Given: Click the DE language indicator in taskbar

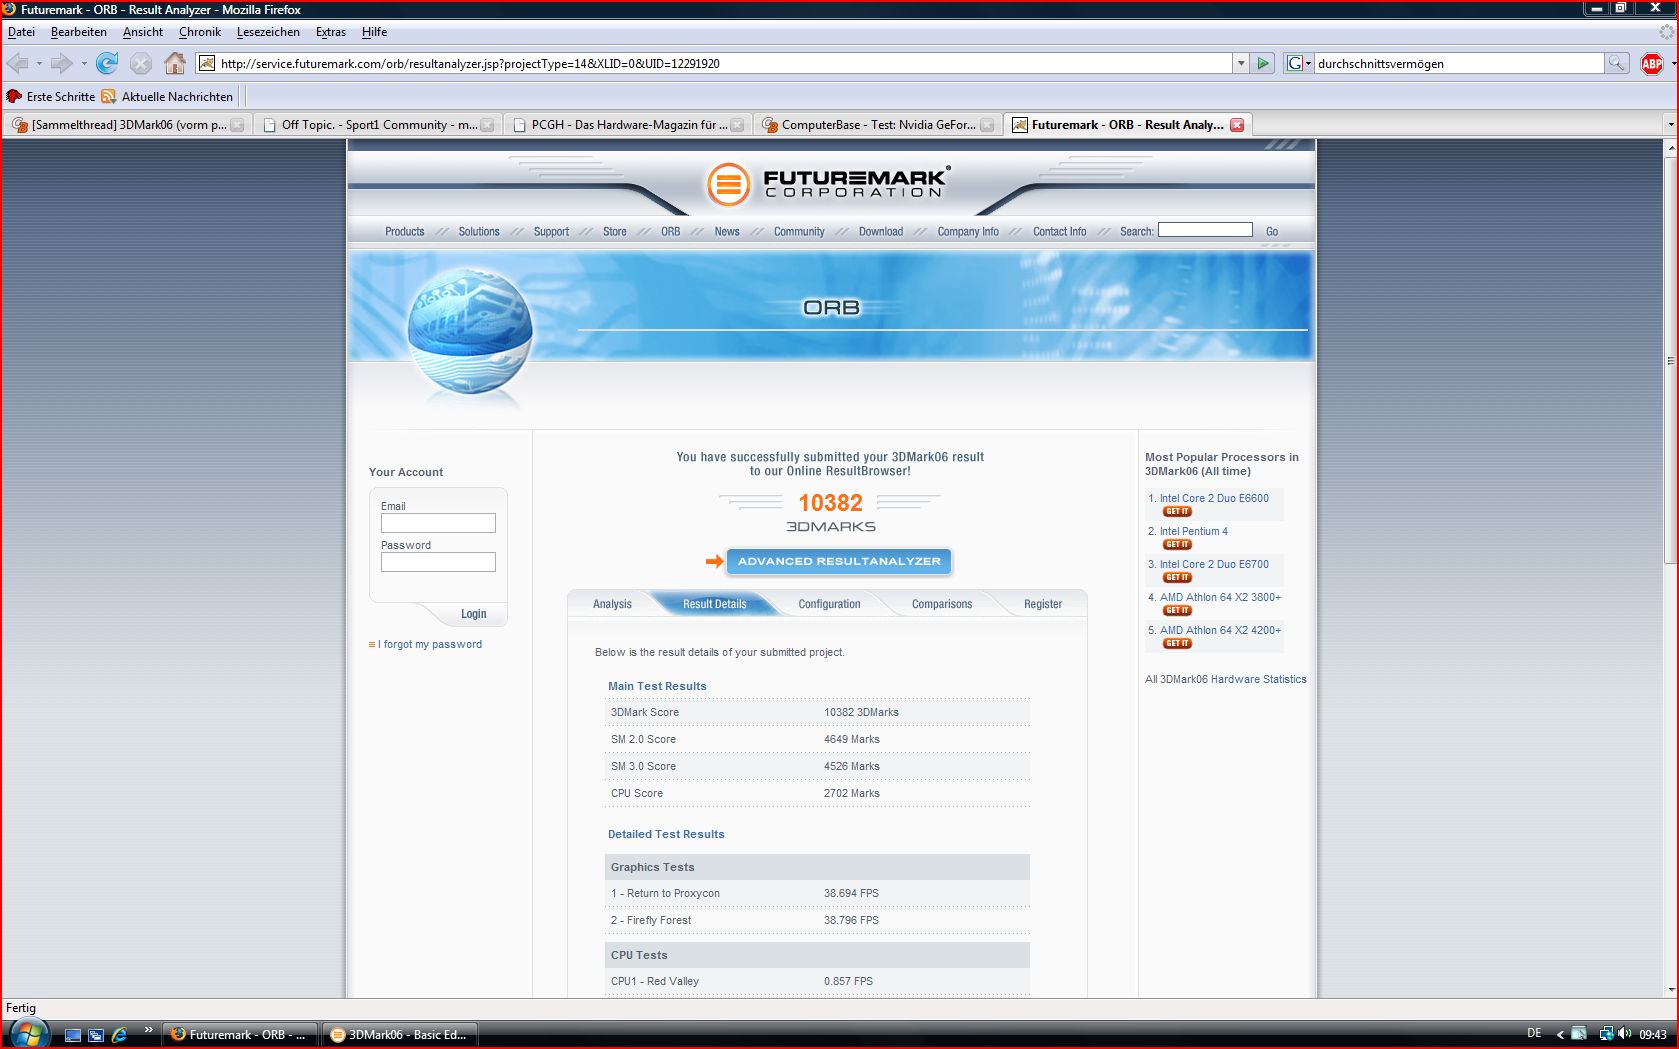Looking at the screenshot, I should (1534, 1034).
